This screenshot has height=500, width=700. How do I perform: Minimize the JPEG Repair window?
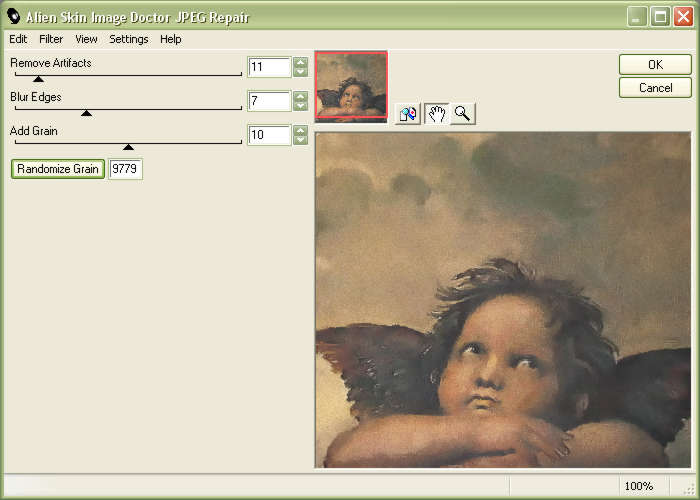pos(637,17)
